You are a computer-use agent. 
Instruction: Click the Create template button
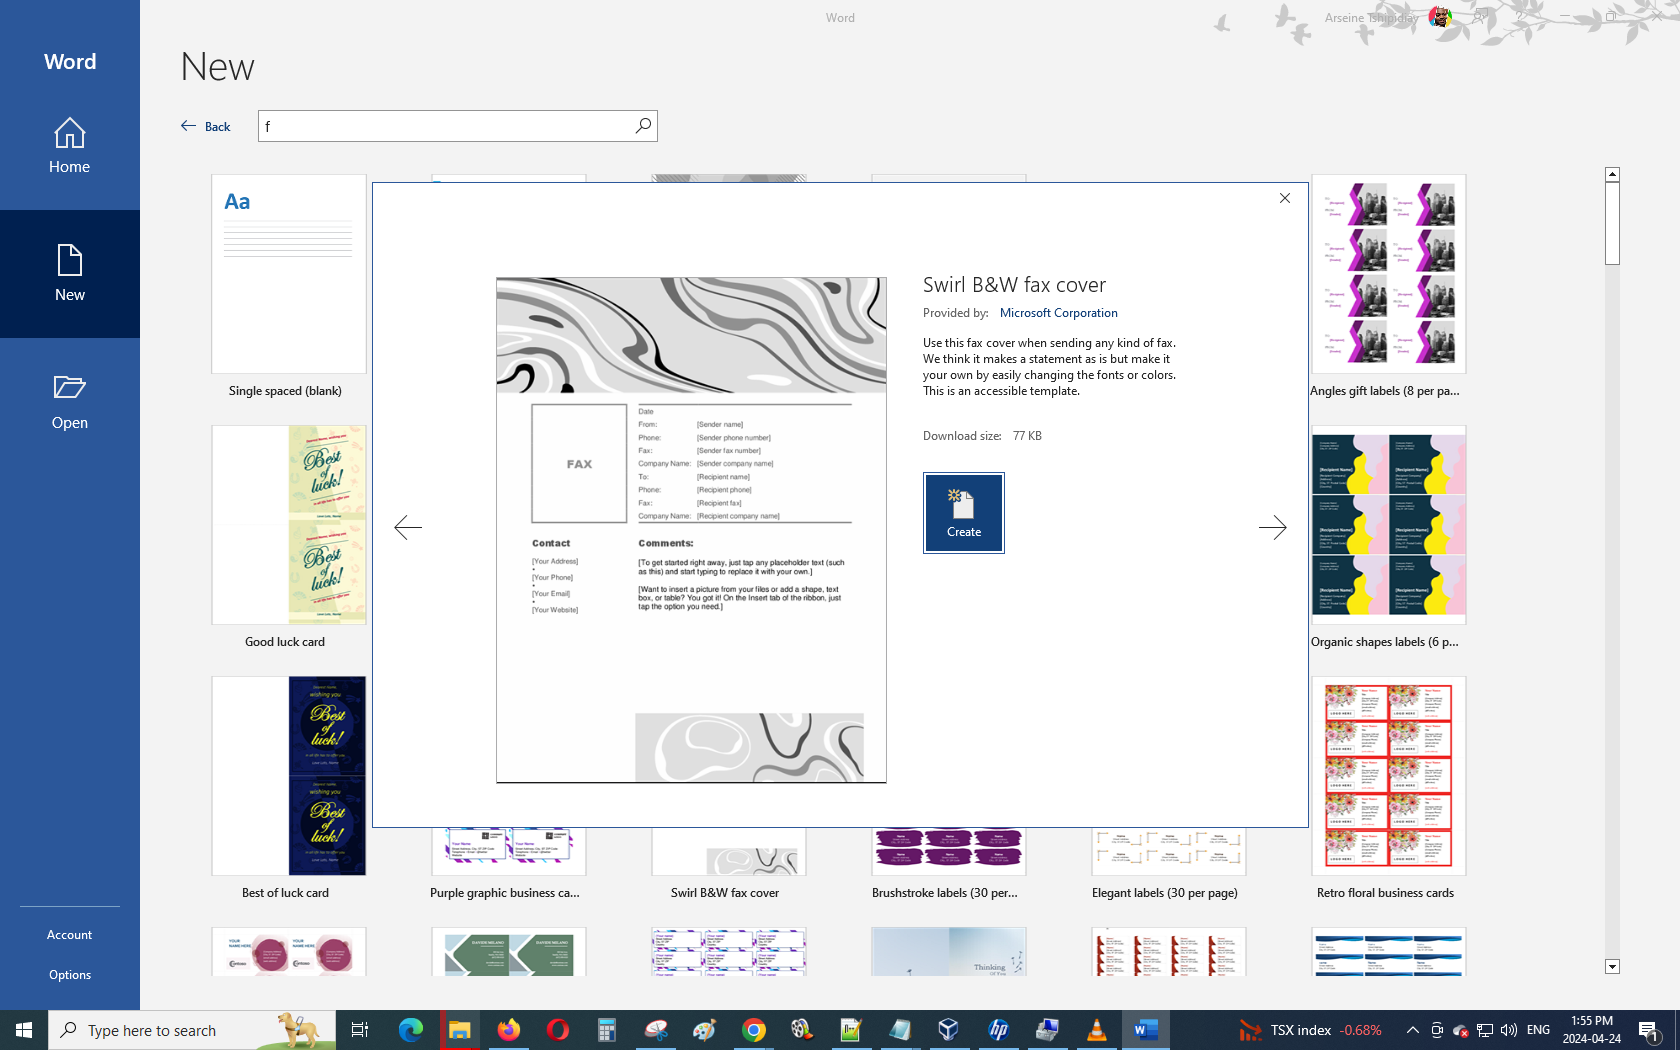coord(963,513)
